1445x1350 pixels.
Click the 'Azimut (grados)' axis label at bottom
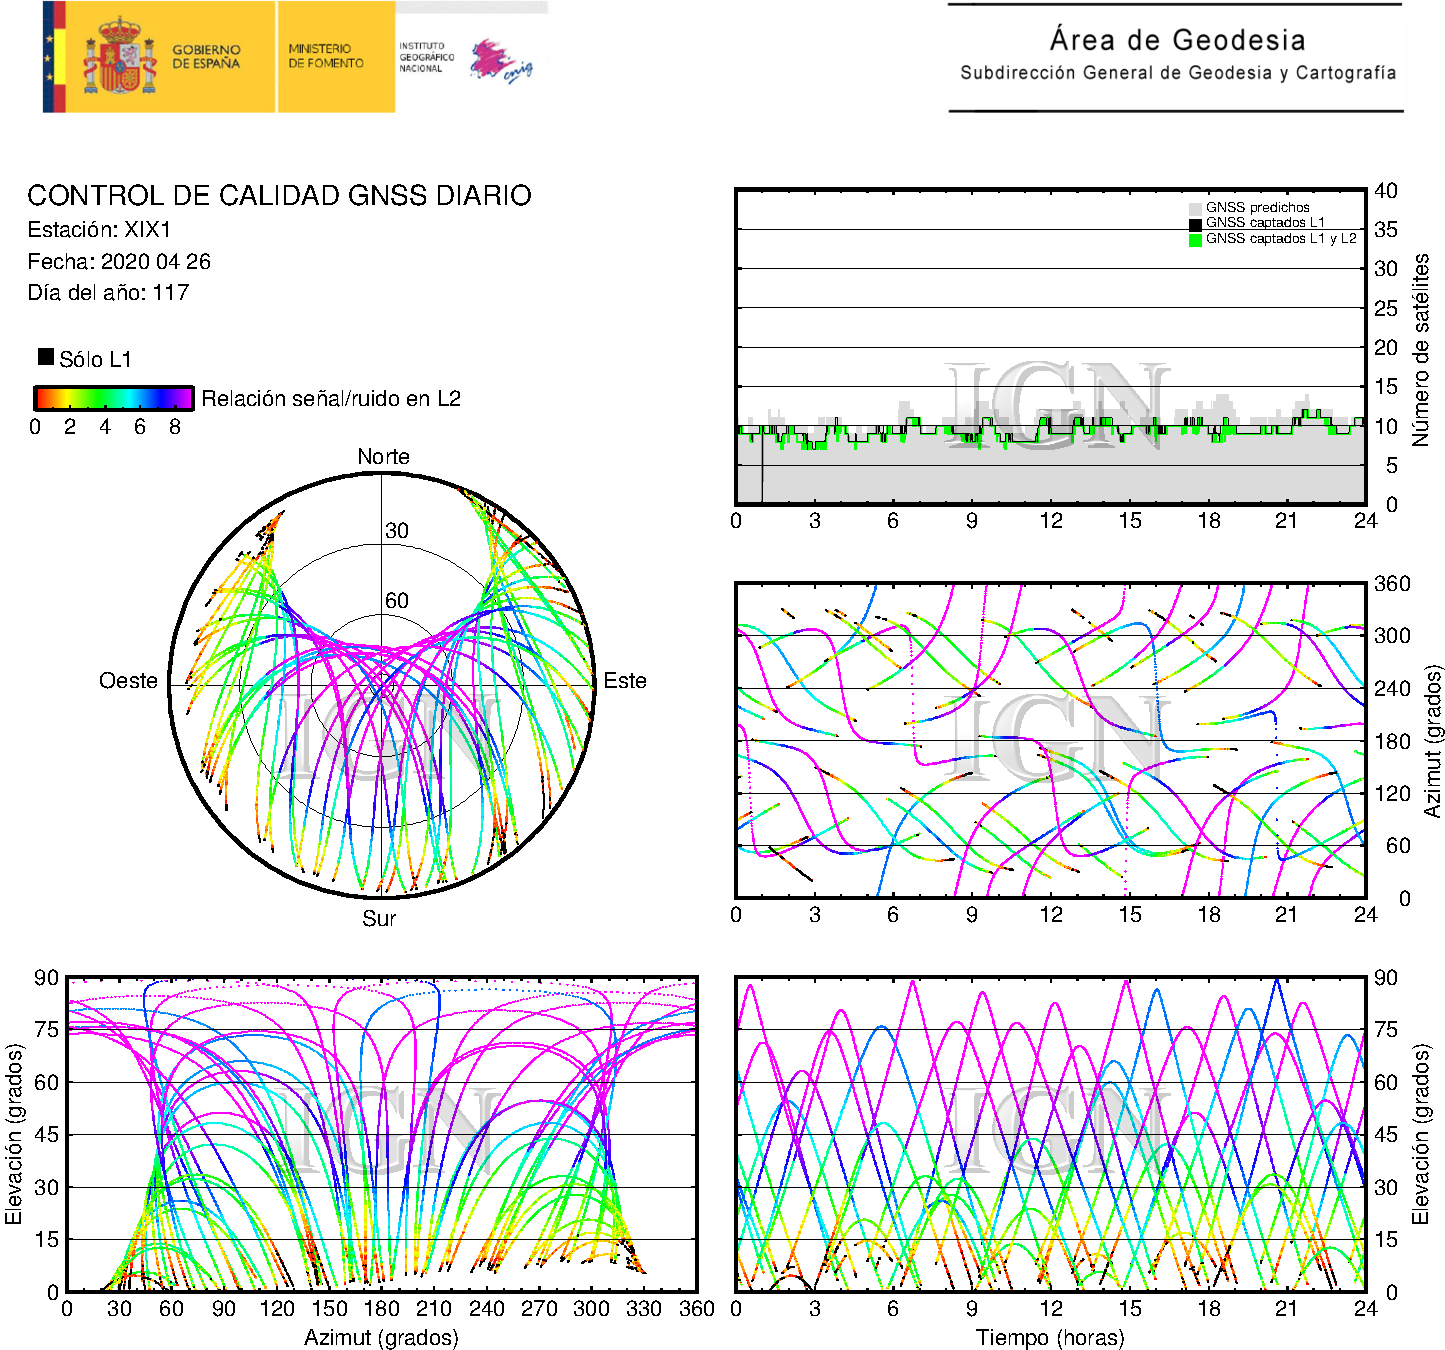381,1337
